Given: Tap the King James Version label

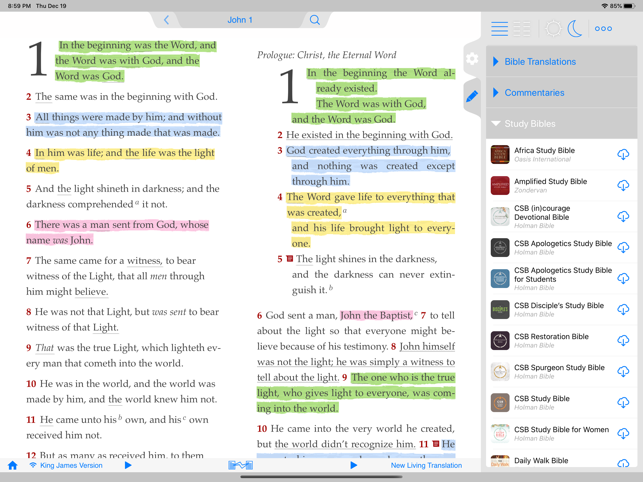Looking at the screenshot, I should 71,466.
